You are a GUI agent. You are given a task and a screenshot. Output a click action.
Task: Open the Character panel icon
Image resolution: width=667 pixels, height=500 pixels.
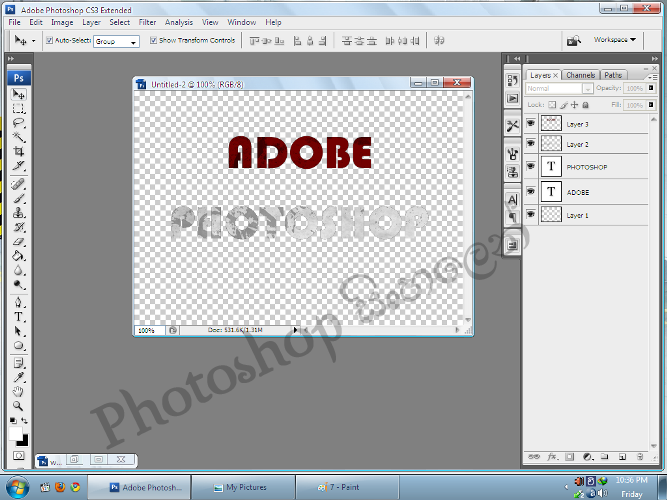click(513, 200)
